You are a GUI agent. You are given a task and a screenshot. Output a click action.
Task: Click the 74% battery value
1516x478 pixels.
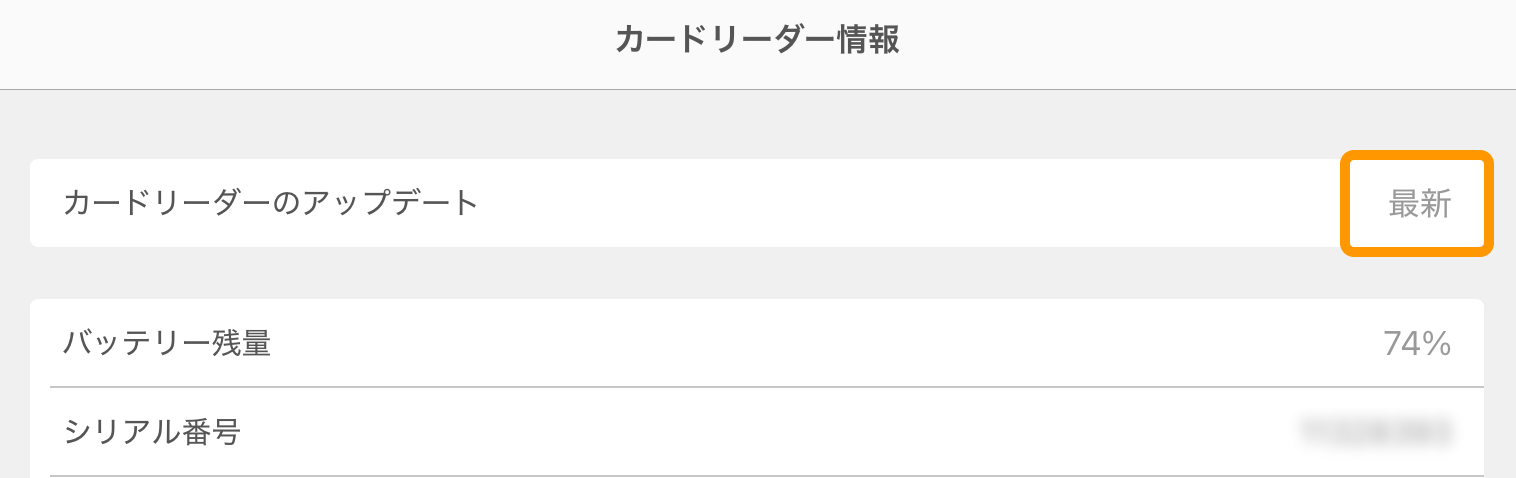(x=1417, y=344)
